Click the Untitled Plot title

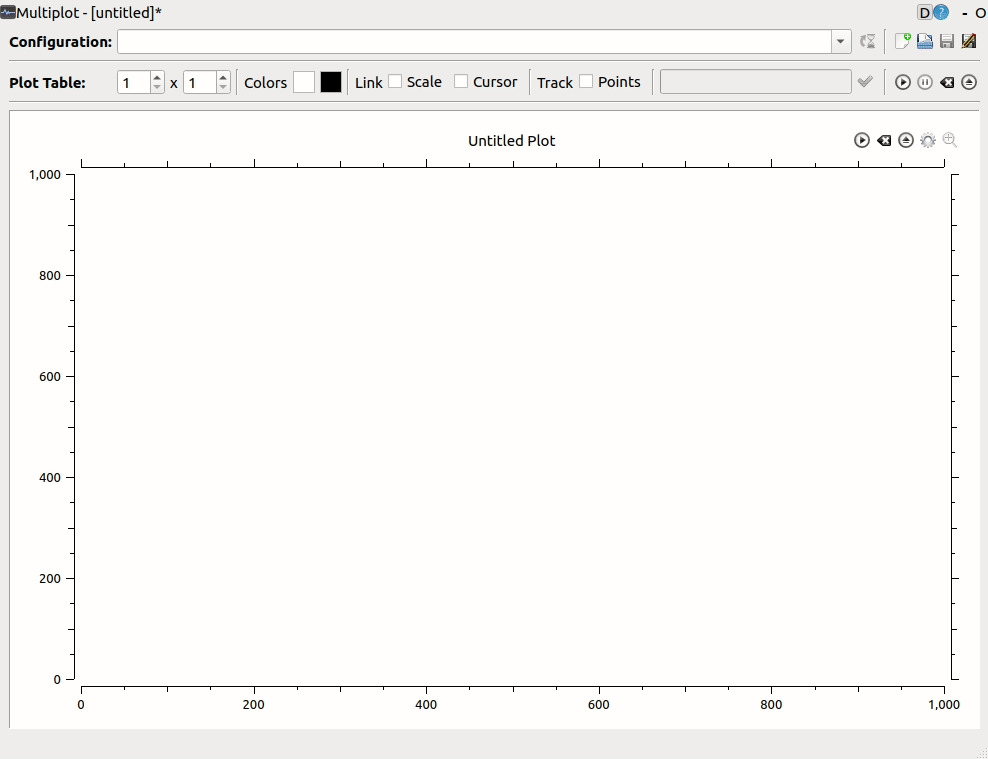pos(512,140)
